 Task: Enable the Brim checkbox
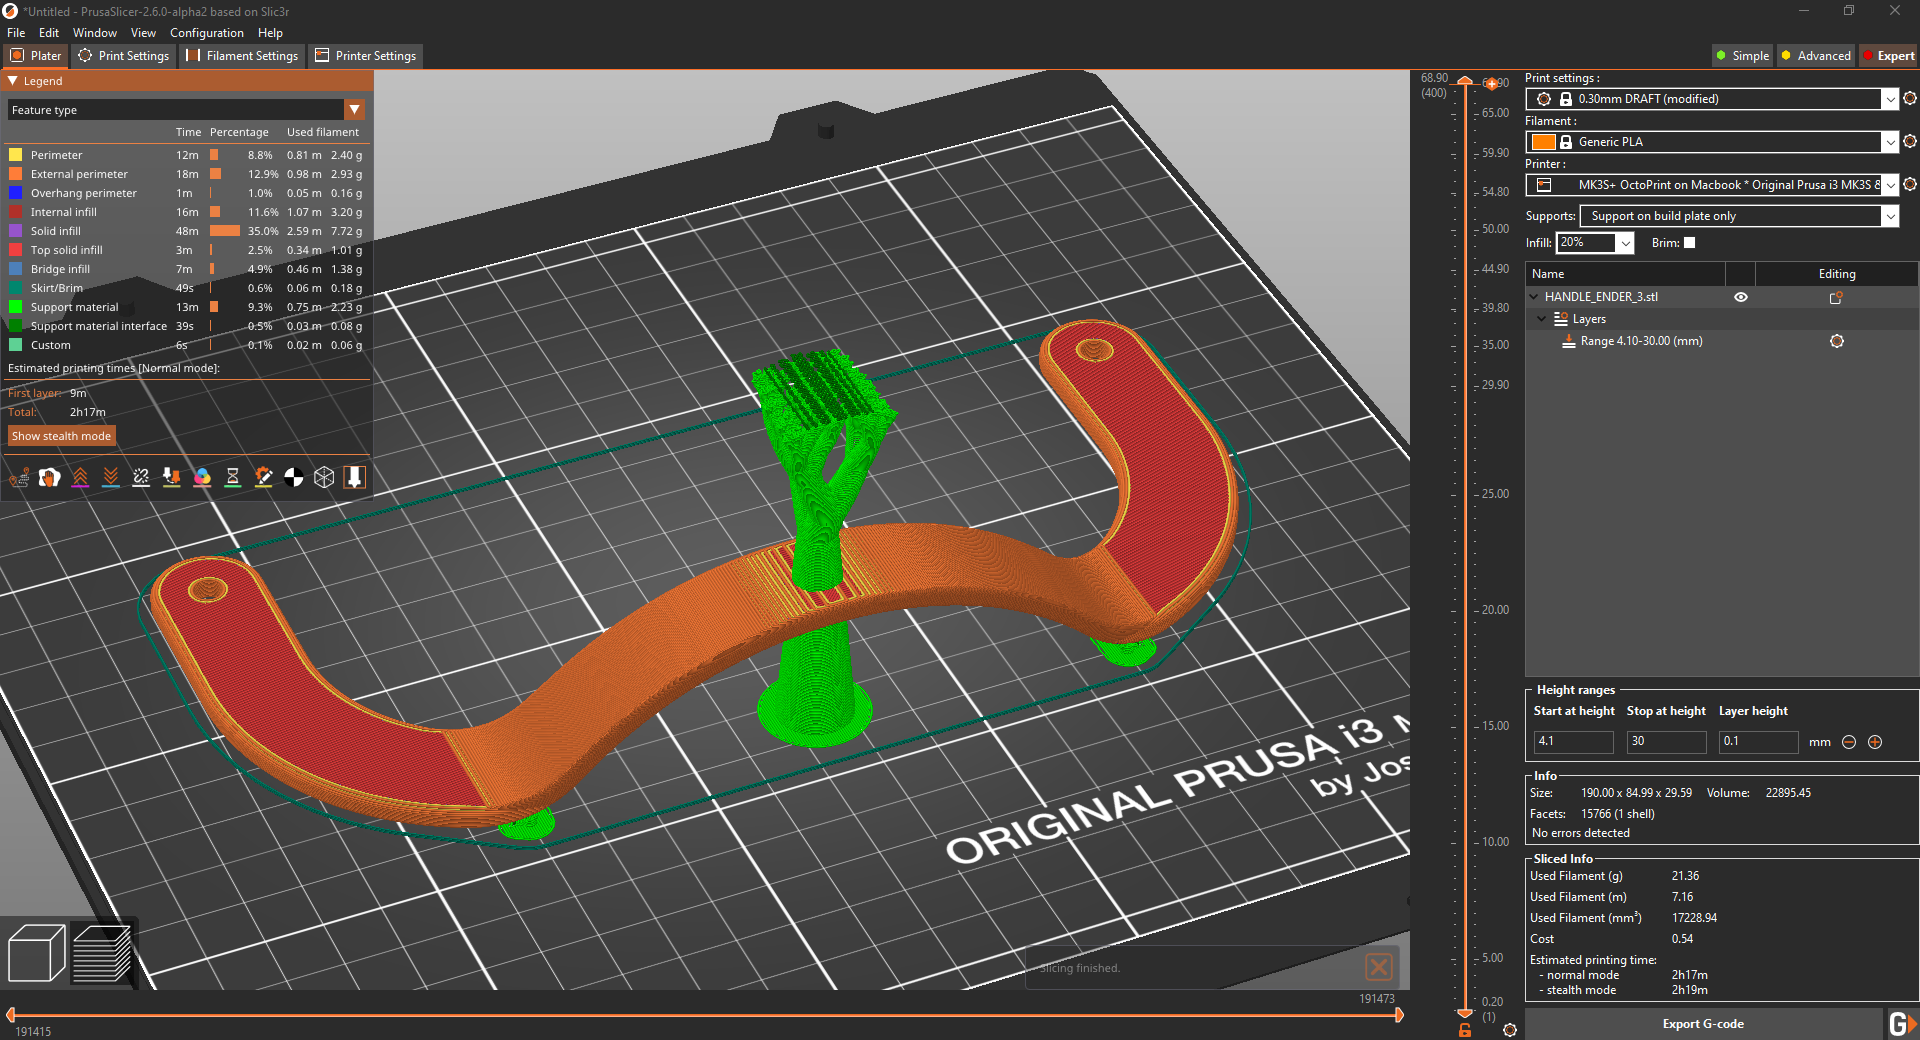[1689, 243]
